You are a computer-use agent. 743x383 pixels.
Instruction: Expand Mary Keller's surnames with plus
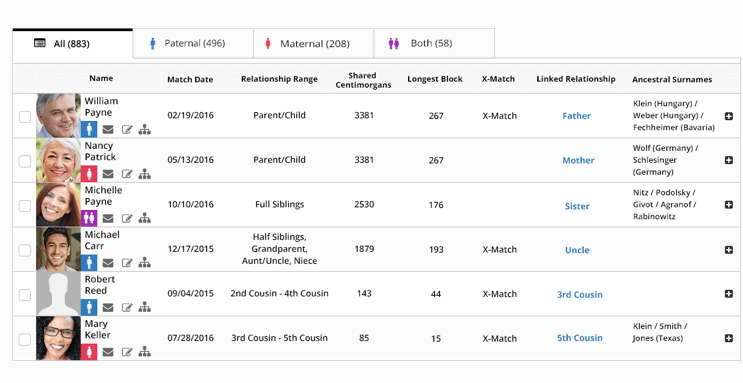pyautogui.click(x=729, y=338)
